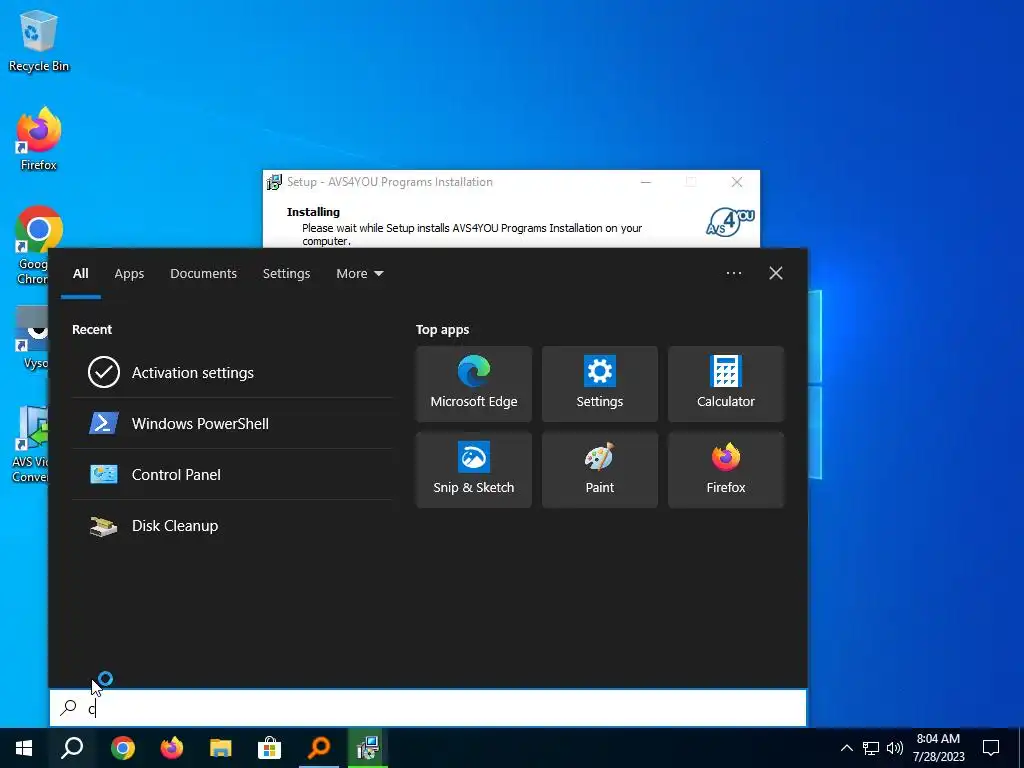Click in the search text box
The height and width of the screenshot is (768, 1024).
[428, 708]
